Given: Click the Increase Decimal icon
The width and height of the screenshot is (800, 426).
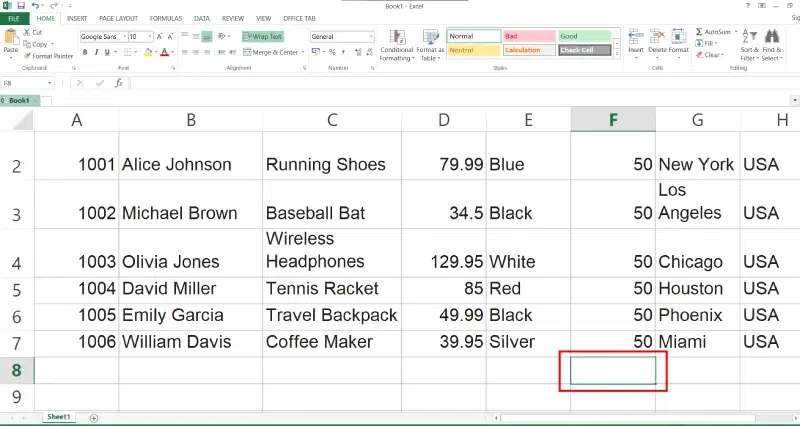Looking at the screenshot, I should point(358,52).
